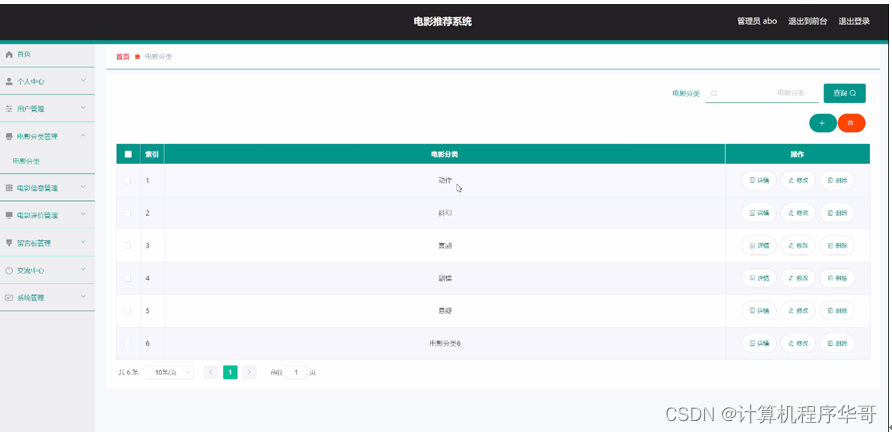
Task: Click the sliders icon for 用户管理
Action: point(9,109)
